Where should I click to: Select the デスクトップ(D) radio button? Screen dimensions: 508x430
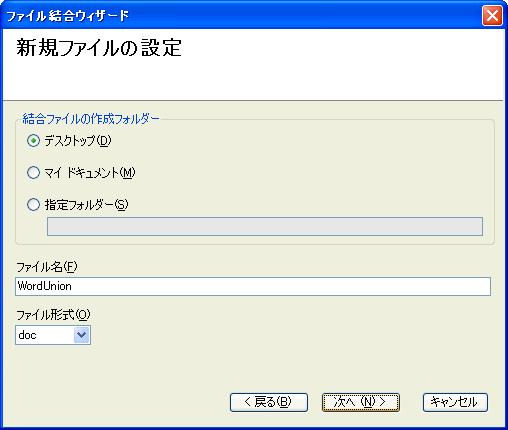pos(33,141)
